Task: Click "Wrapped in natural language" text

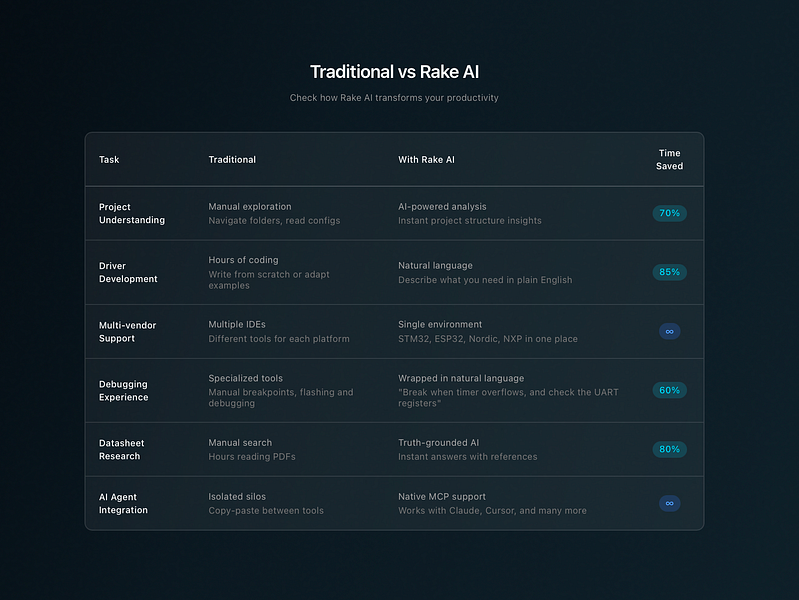Action: point(461,378)
